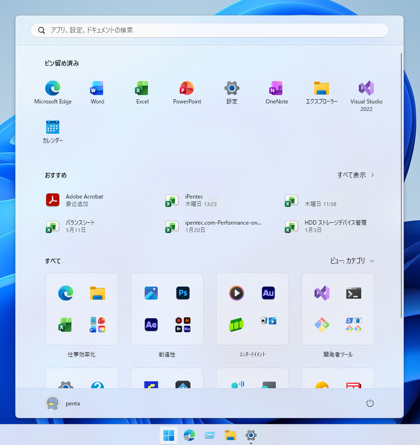Launch Visual Studio in 開発者ツール category
This screenshot has height=445, width=420.
tap(322, 293)
